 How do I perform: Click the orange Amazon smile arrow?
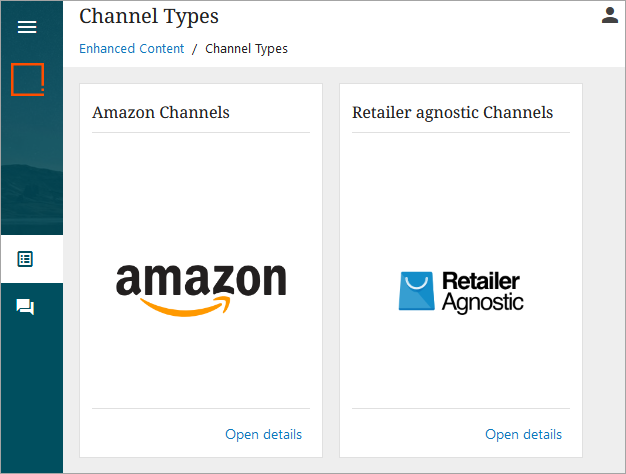click(x=186, y=306)
